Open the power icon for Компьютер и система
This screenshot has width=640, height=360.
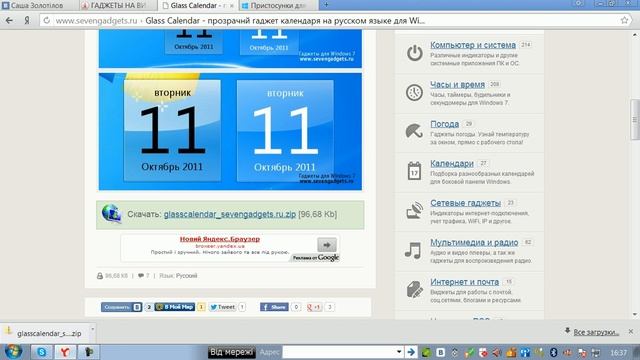click(x=414, y=53)
